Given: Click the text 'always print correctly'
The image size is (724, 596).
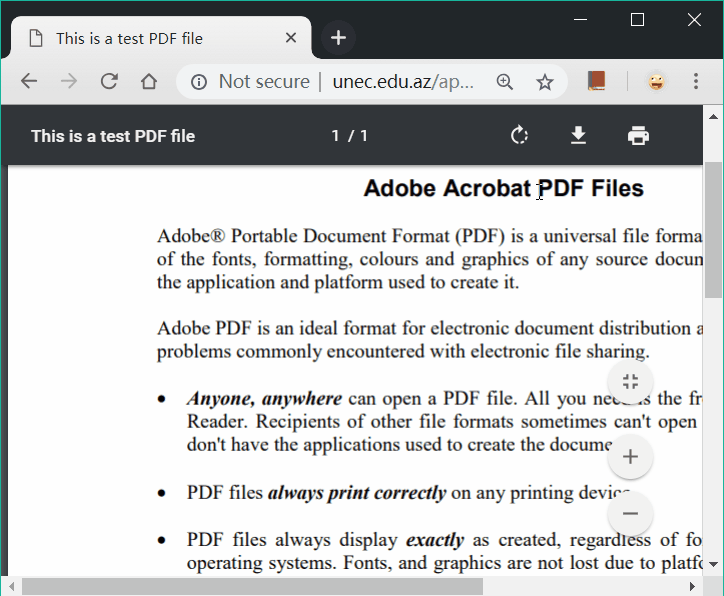Looking at the screenshot, I should 357,493.
